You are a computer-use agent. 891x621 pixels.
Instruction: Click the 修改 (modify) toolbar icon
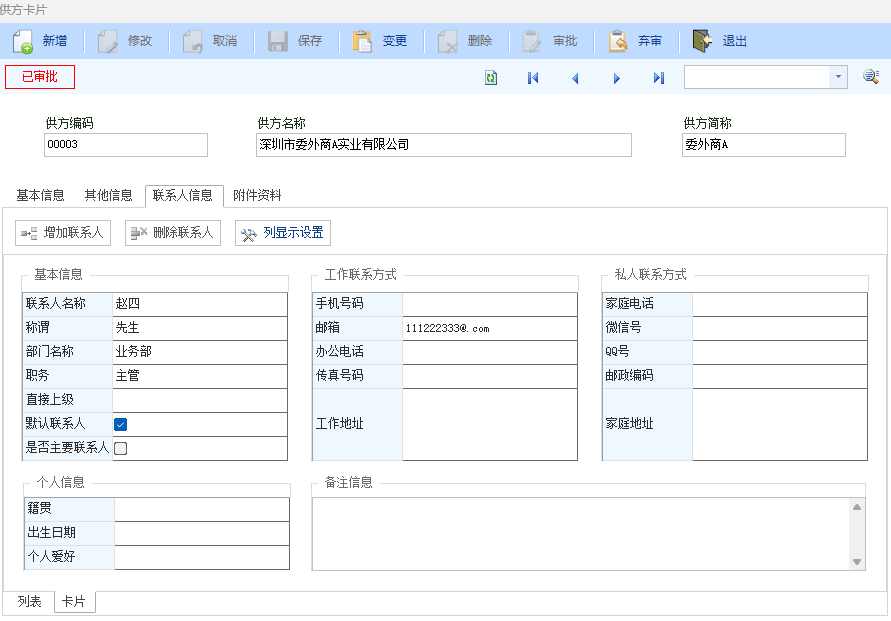[x=107, y=41]
